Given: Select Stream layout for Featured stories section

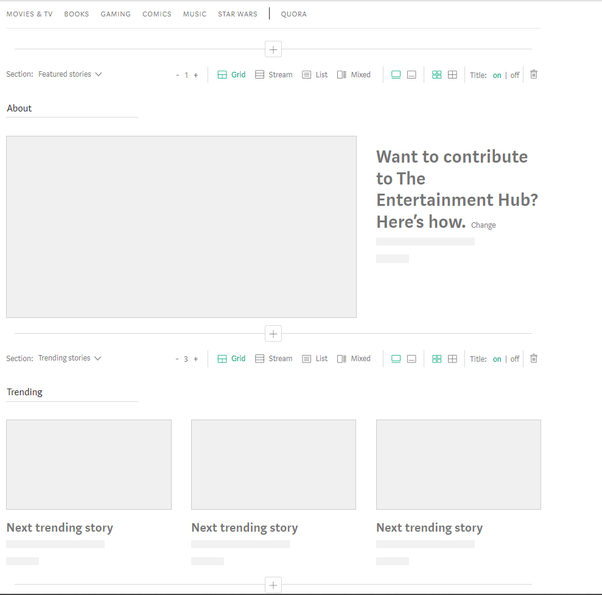Looking at the screenshot, I should coord(274,74).
